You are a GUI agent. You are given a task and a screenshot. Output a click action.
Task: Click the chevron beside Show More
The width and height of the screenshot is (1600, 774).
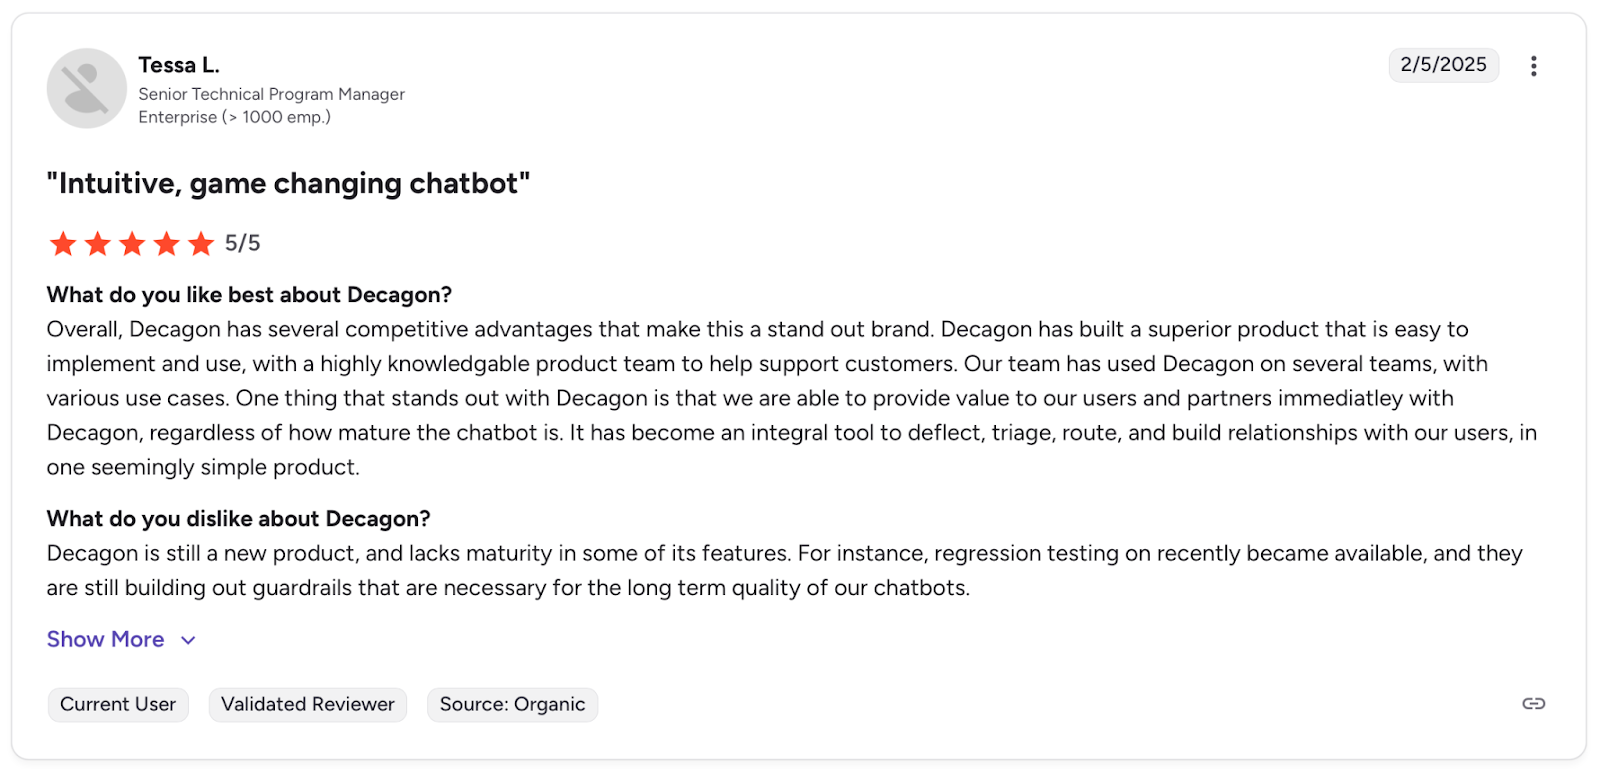click(x=188, y=640)
